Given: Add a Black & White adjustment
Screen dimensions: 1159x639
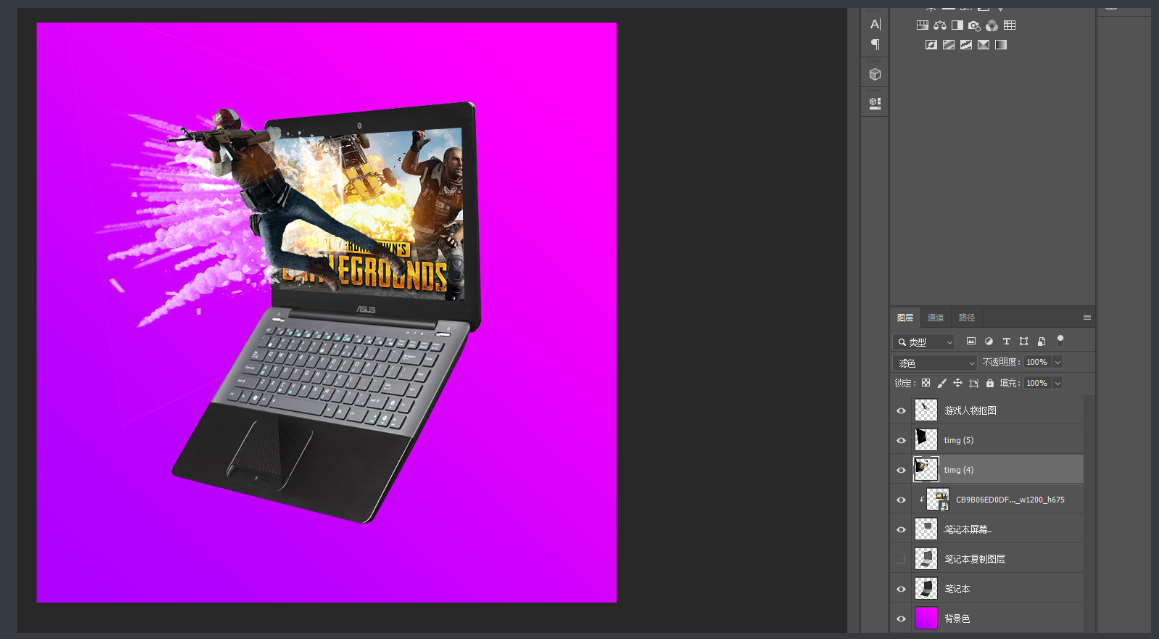Looking at the screenshot, I should tap(957, 25).
